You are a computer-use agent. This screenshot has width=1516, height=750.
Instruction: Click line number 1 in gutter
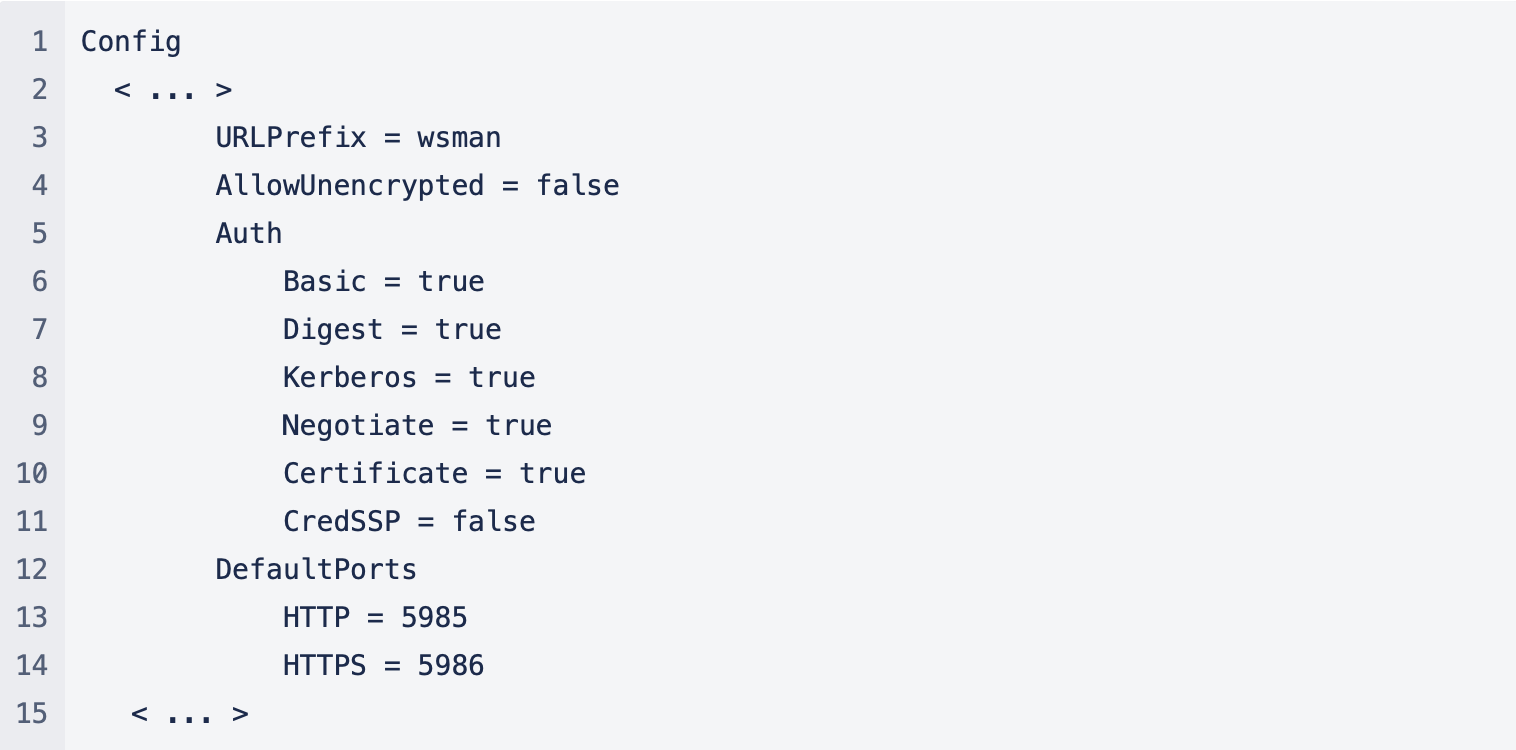(39, 42)
